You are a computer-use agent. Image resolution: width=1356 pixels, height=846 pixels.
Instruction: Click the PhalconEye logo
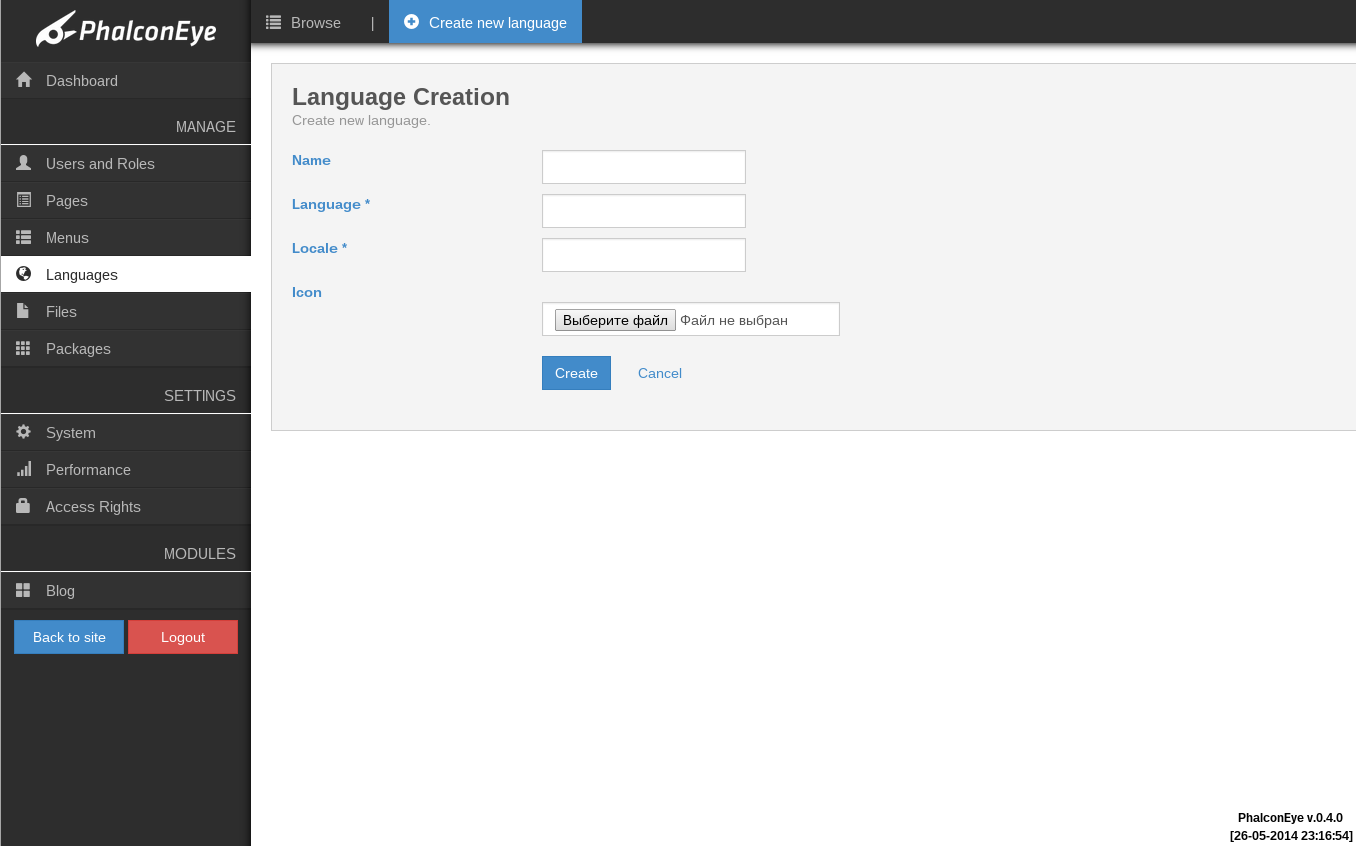126,29
